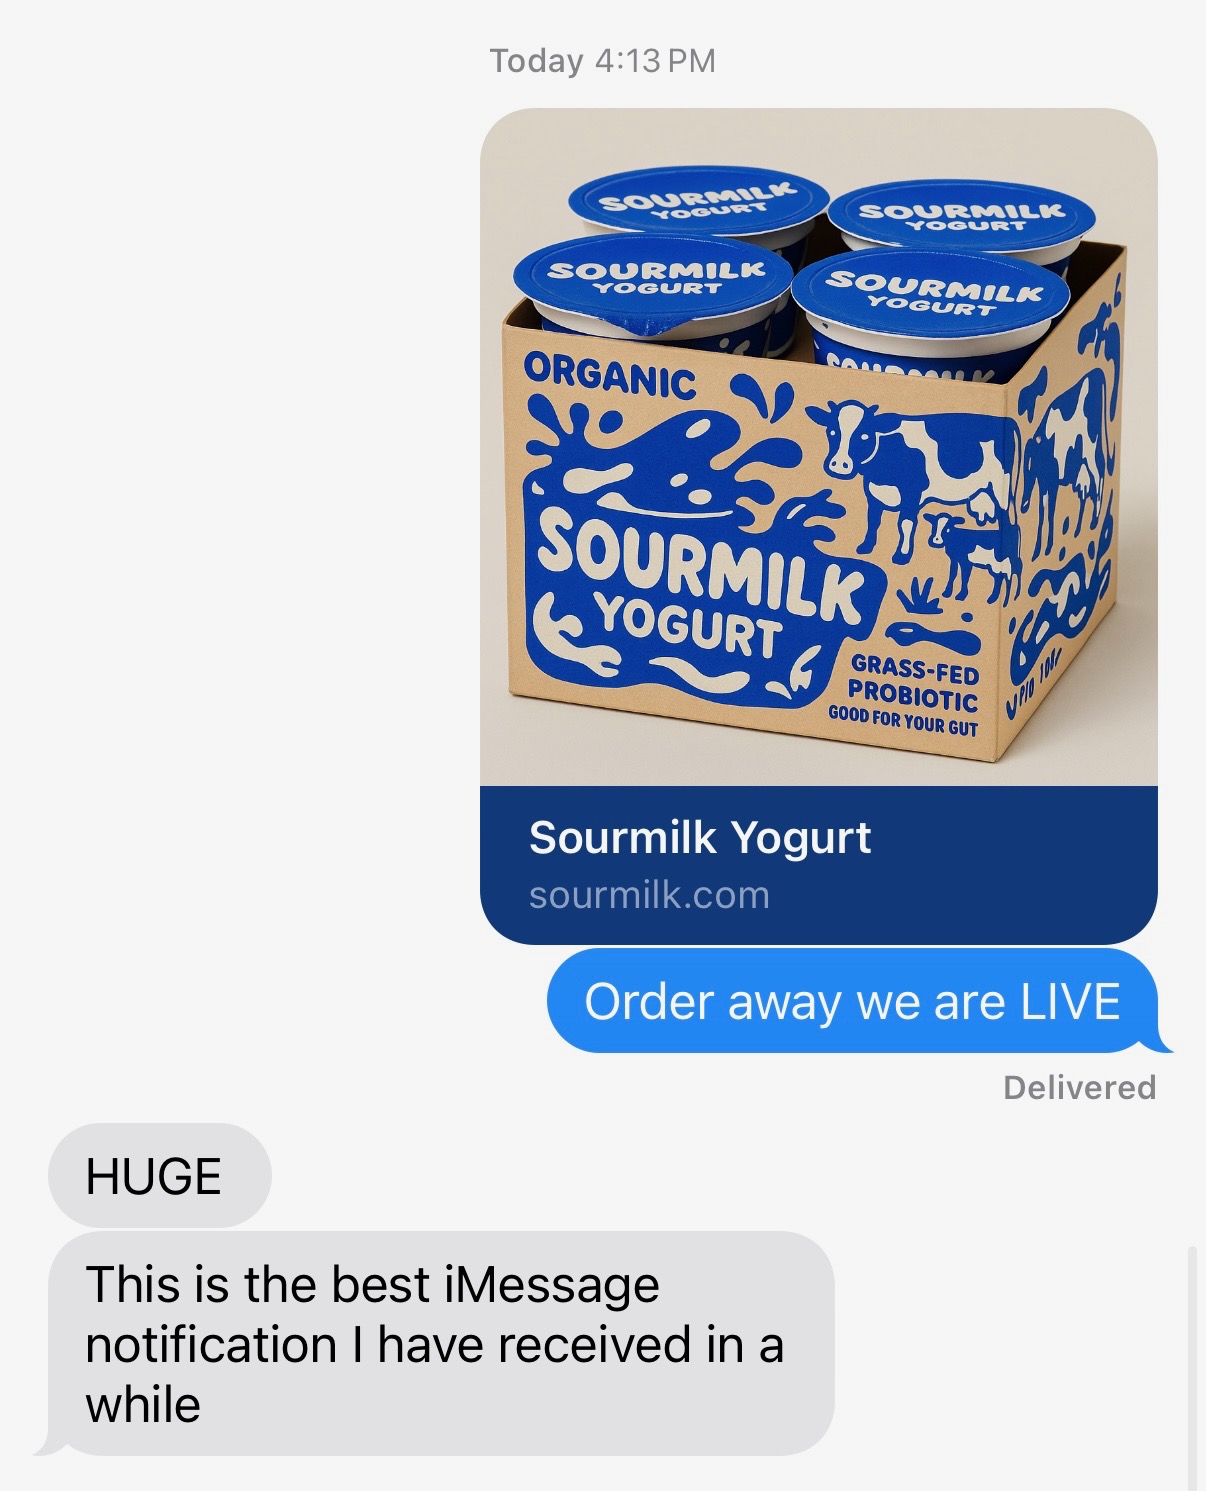1206x1491 pixels.
Task: Select the "Order away we are LIVE" bubble
Action: point(853,1001)
